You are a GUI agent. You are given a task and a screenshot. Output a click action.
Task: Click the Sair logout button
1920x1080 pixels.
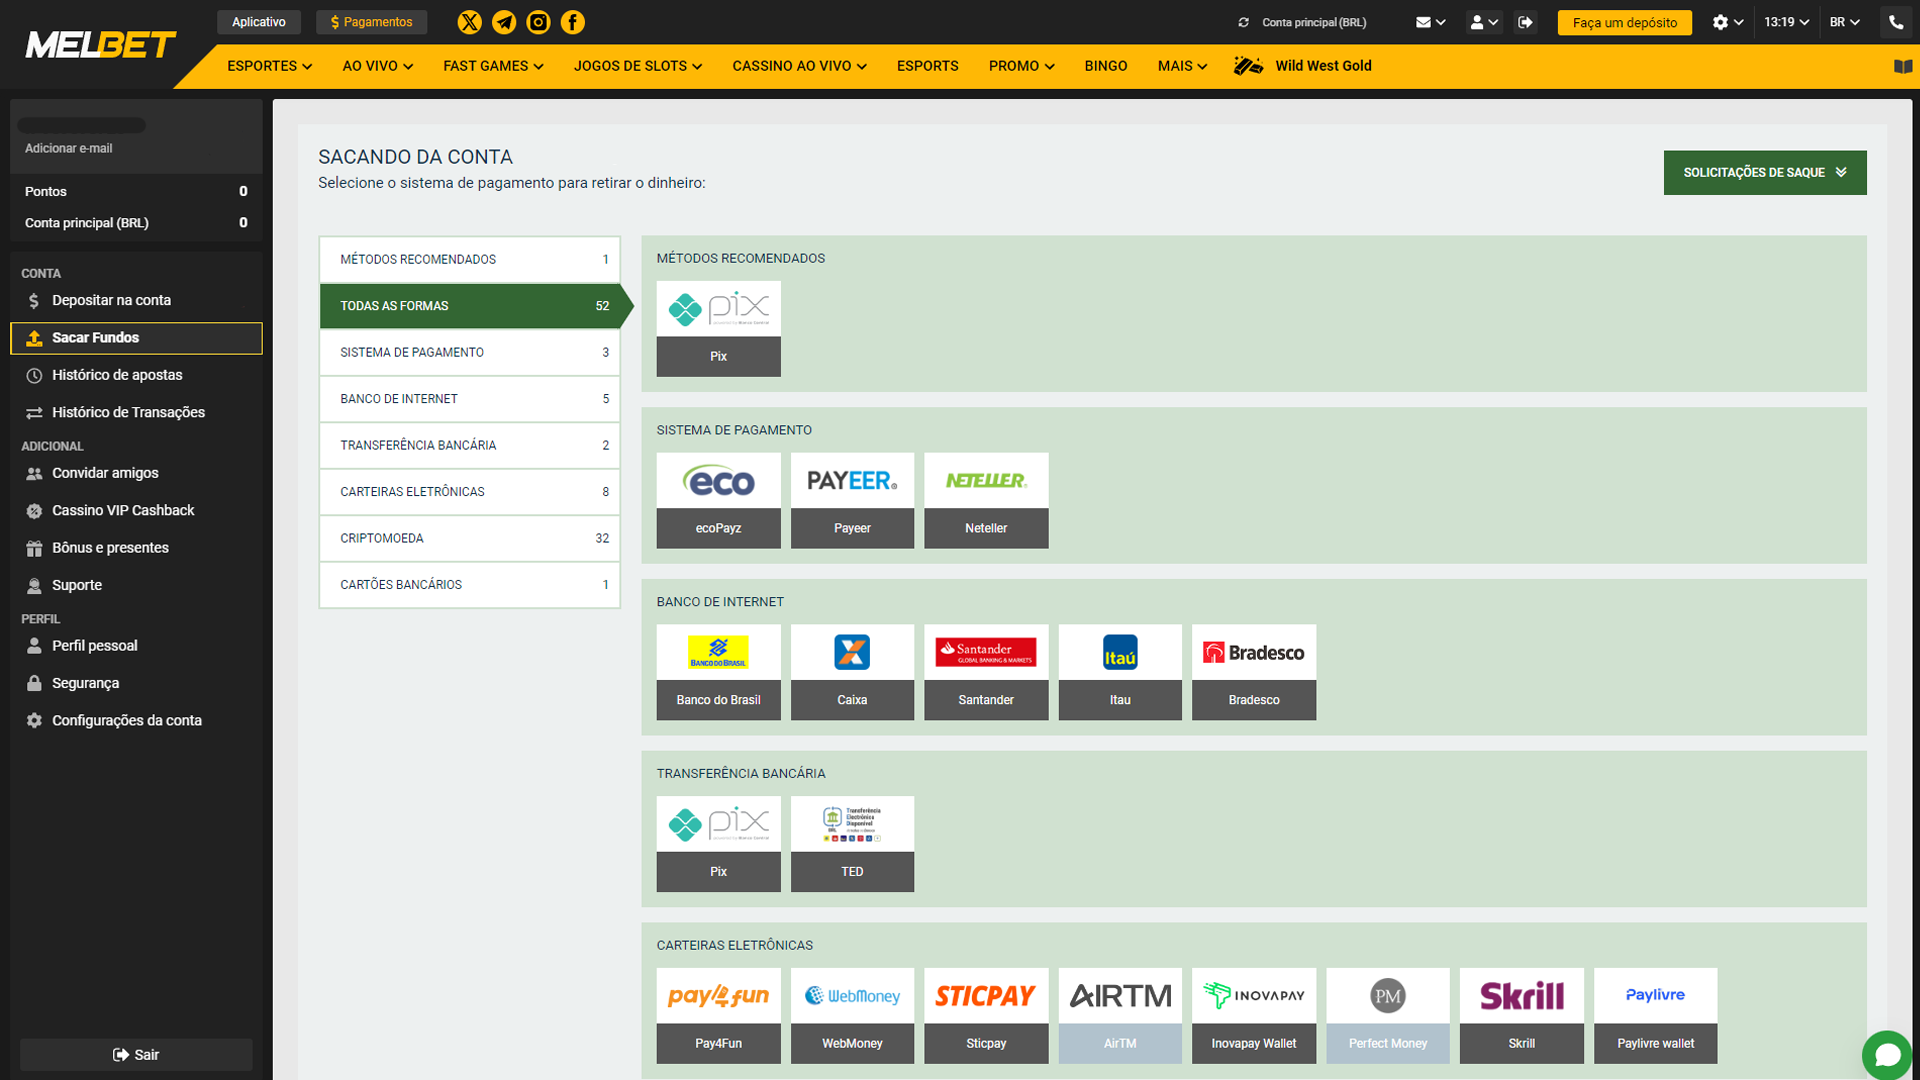(x=136, y=1054)
